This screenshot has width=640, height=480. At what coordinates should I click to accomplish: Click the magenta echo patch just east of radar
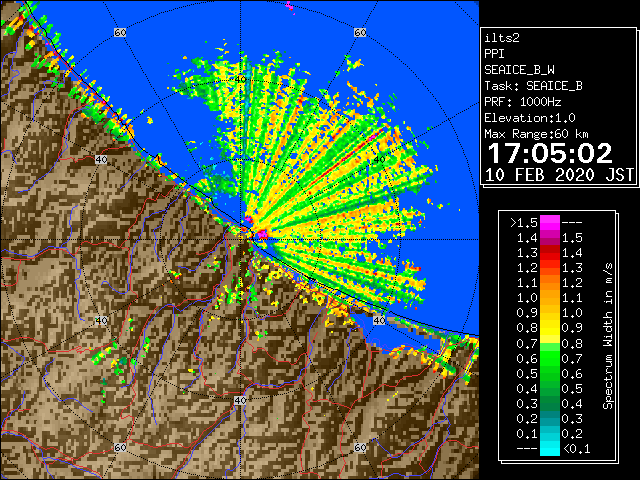click(261, 234)
